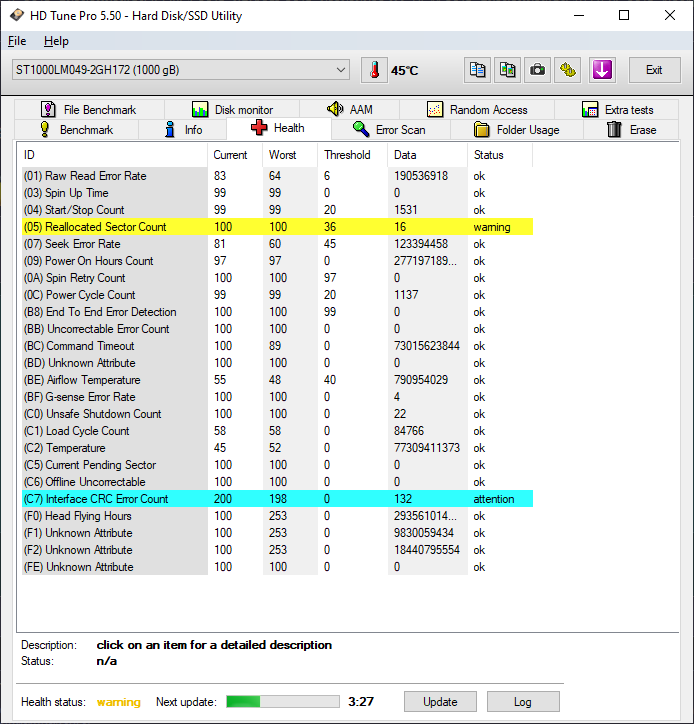Click the Update button
694x724 pixels.
pos(440,701)
